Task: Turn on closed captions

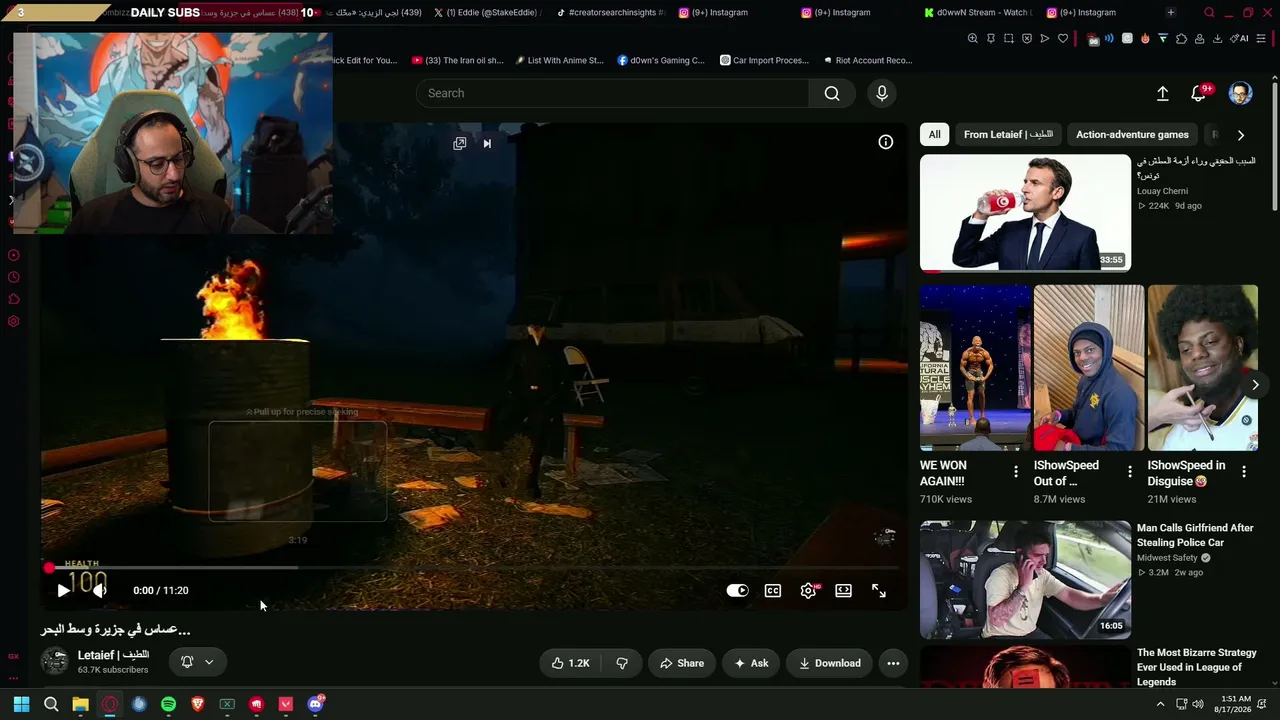Action: 773,591
